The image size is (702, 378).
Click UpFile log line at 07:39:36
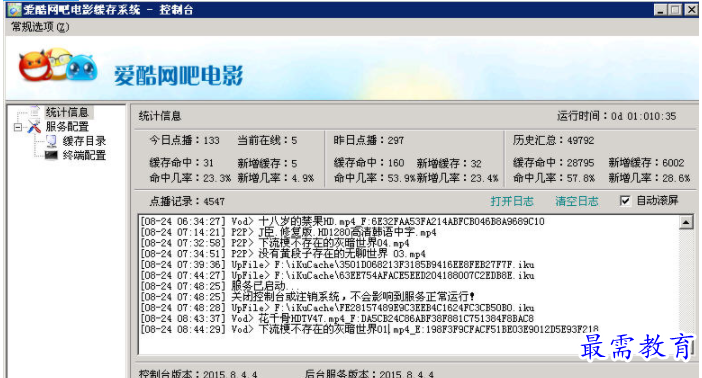click(338, 265)
